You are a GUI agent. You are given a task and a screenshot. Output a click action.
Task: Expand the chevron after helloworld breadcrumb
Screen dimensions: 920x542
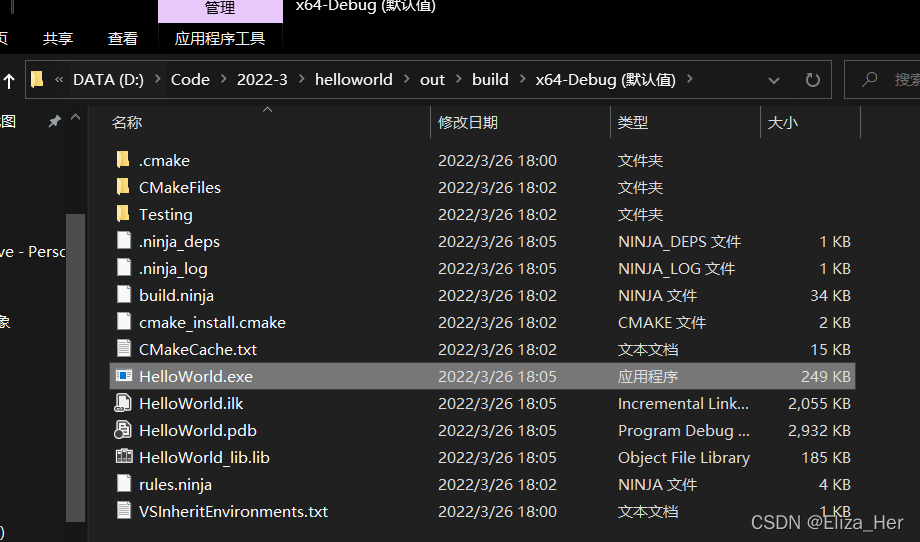(x=406, y=80)
